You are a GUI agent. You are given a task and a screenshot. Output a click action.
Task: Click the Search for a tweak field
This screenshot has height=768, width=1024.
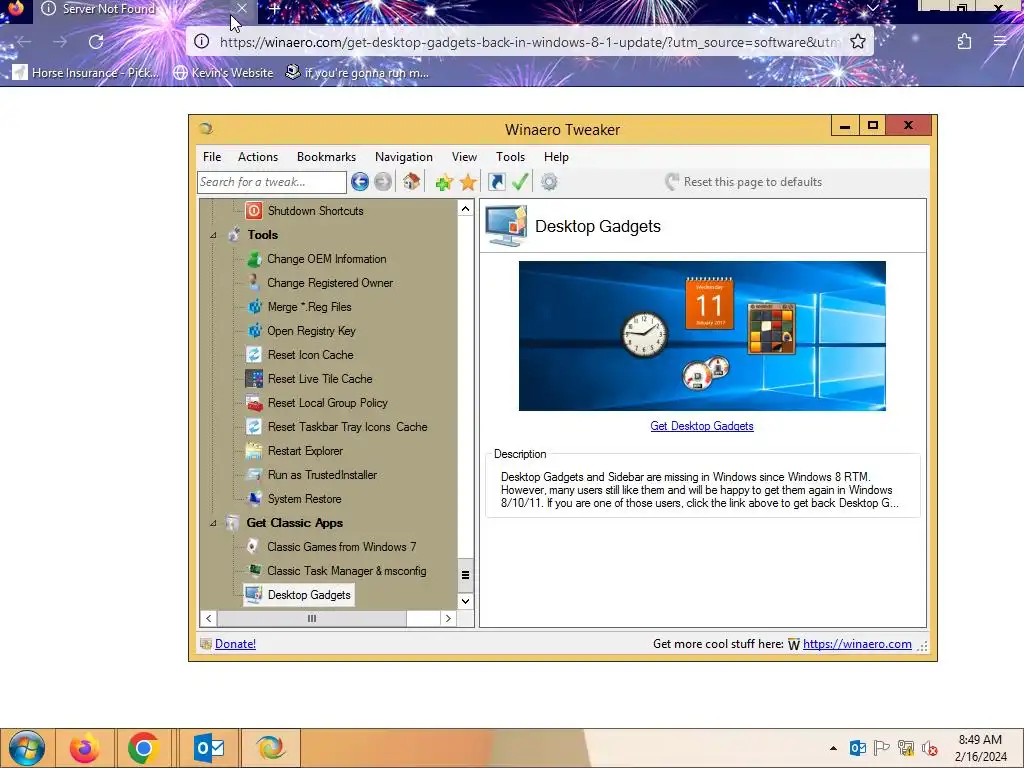(272, 182)
